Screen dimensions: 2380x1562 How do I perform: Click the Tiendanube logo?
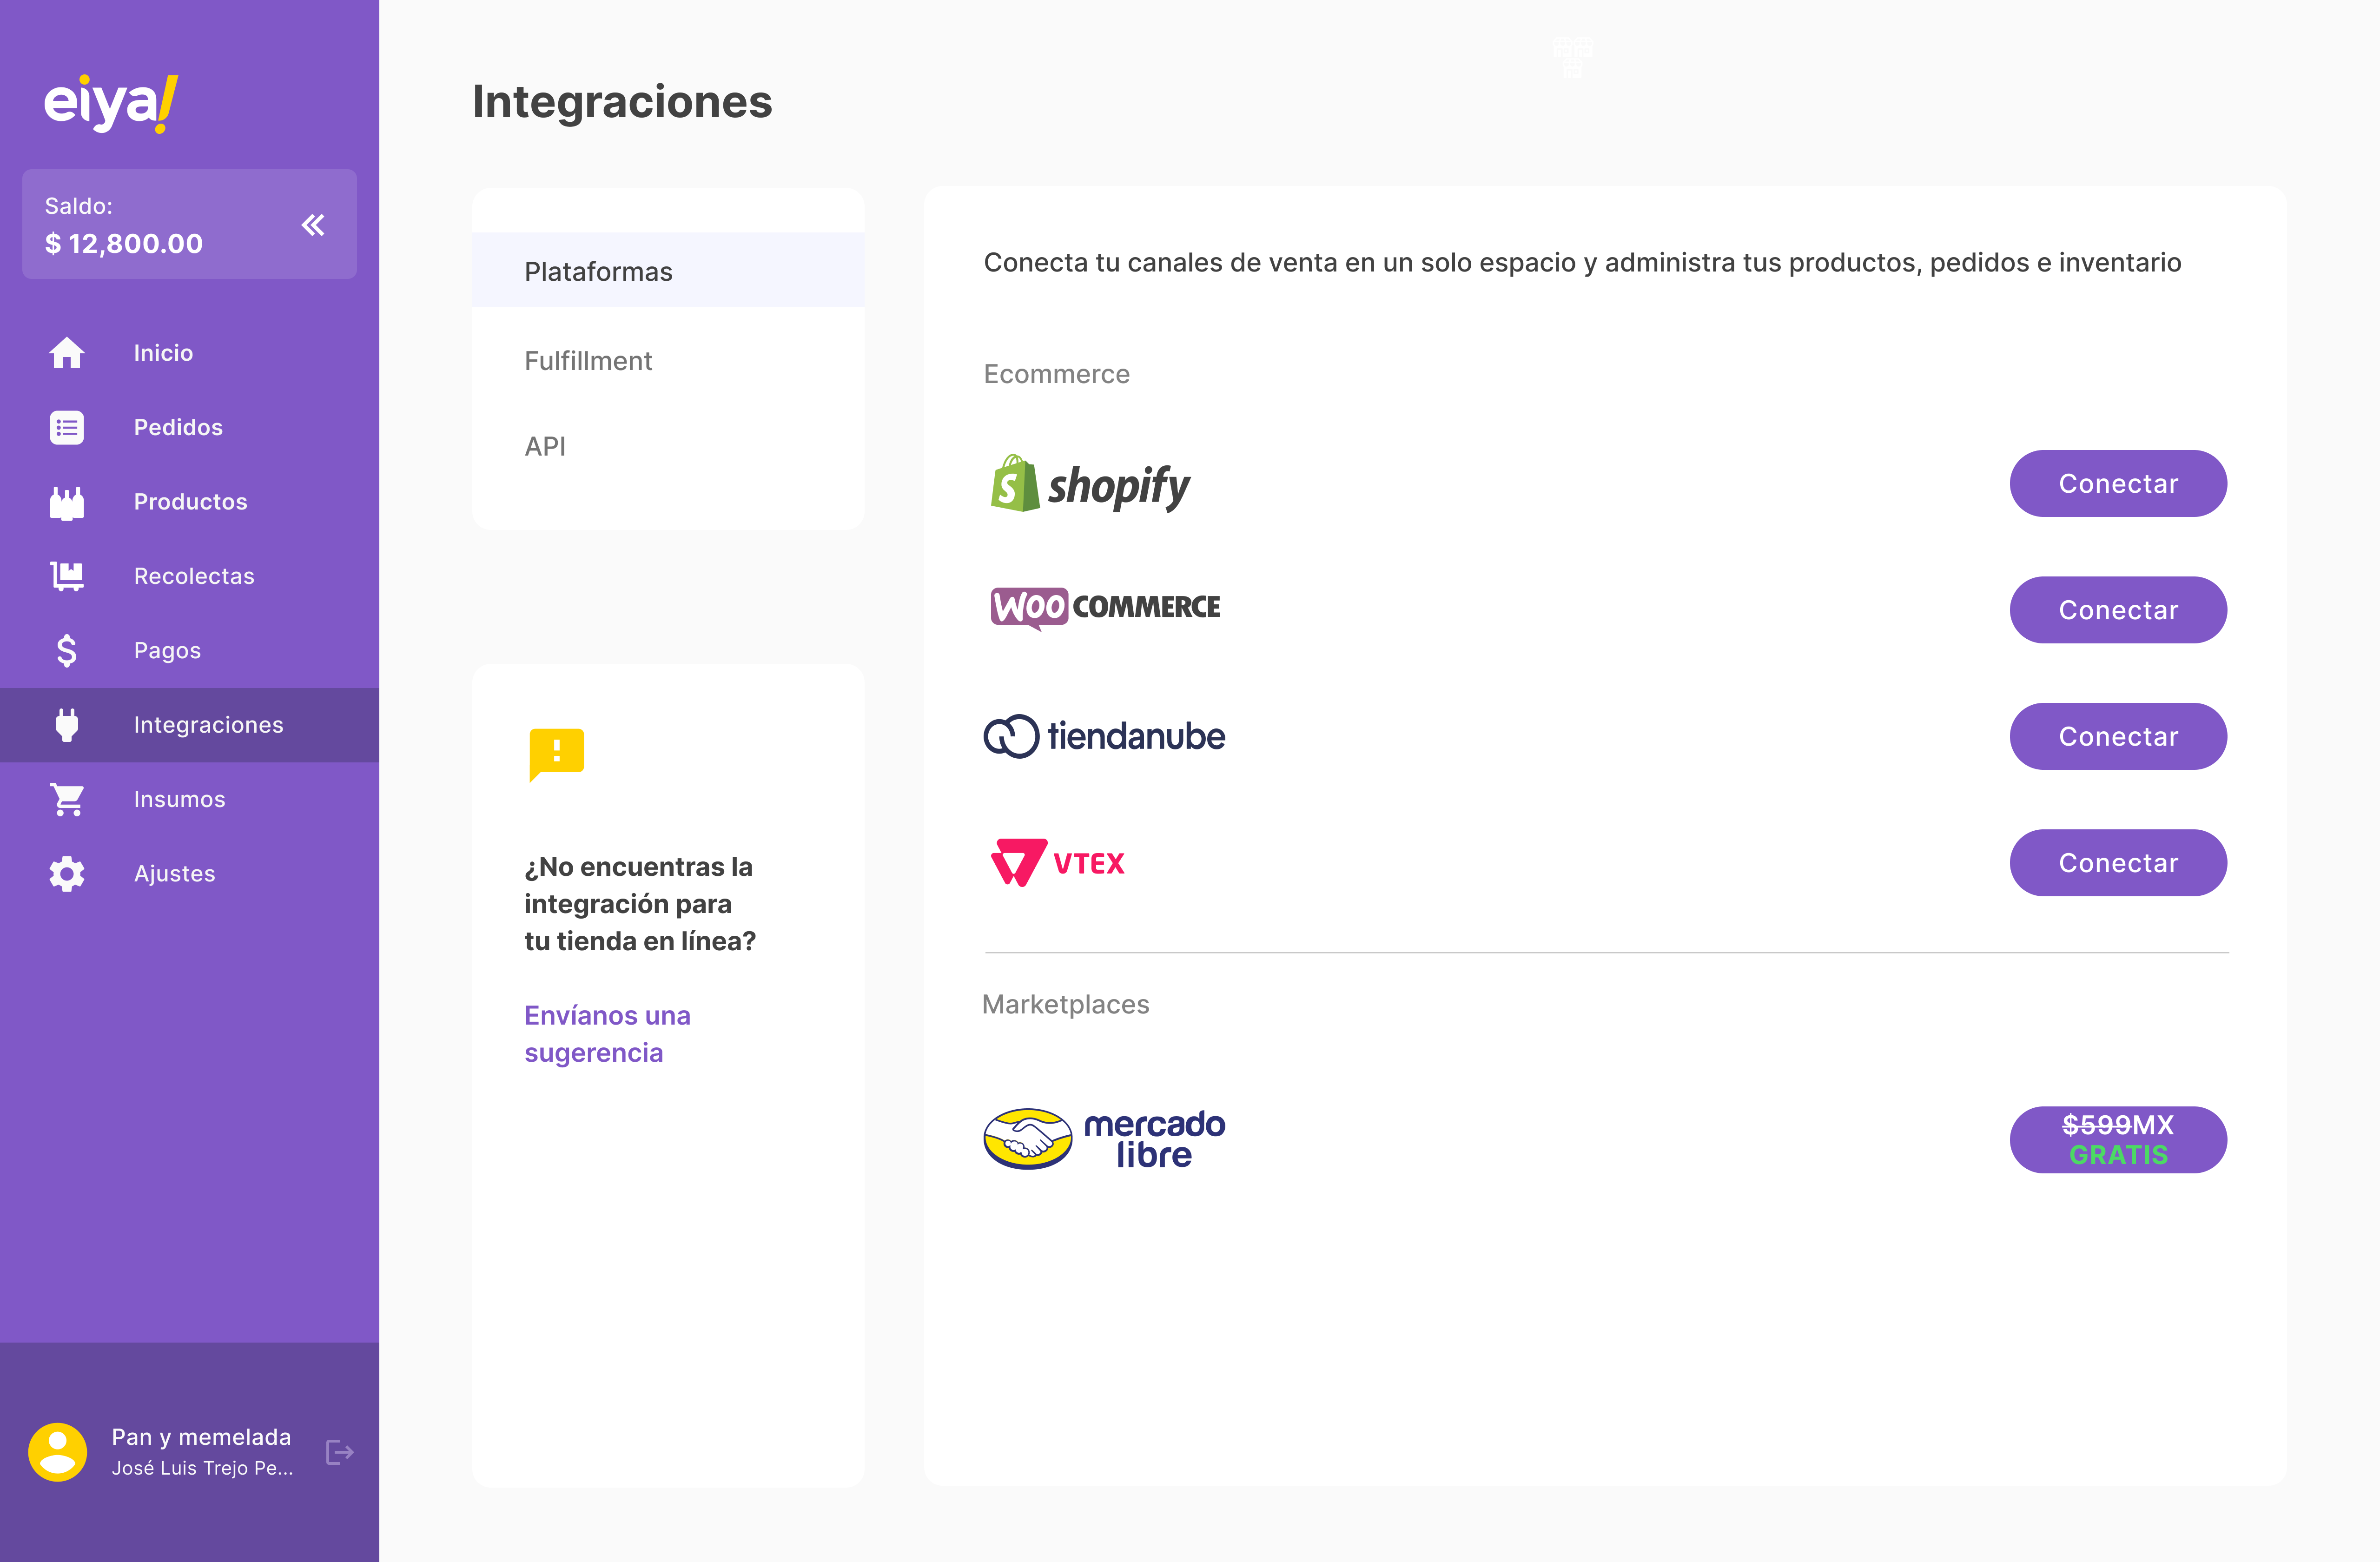[x=1105, y=737]
